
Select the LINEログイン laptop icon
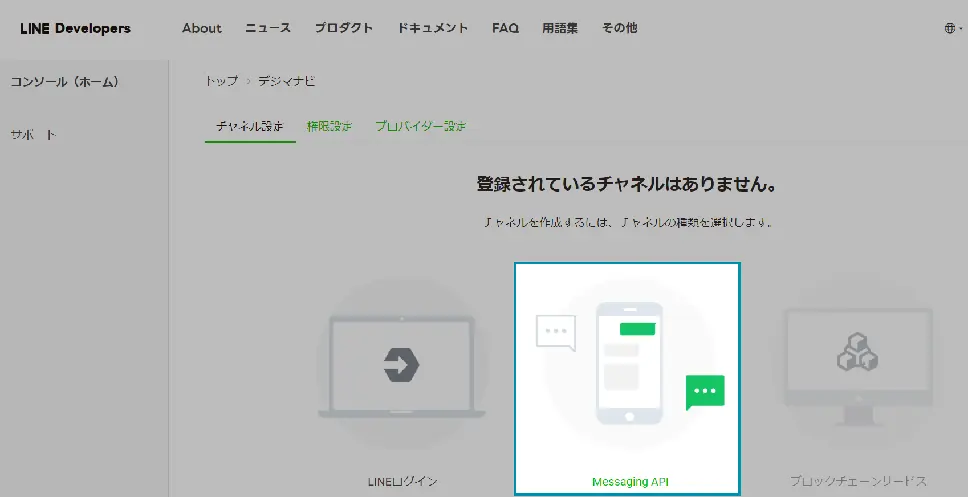click(402, 366)
